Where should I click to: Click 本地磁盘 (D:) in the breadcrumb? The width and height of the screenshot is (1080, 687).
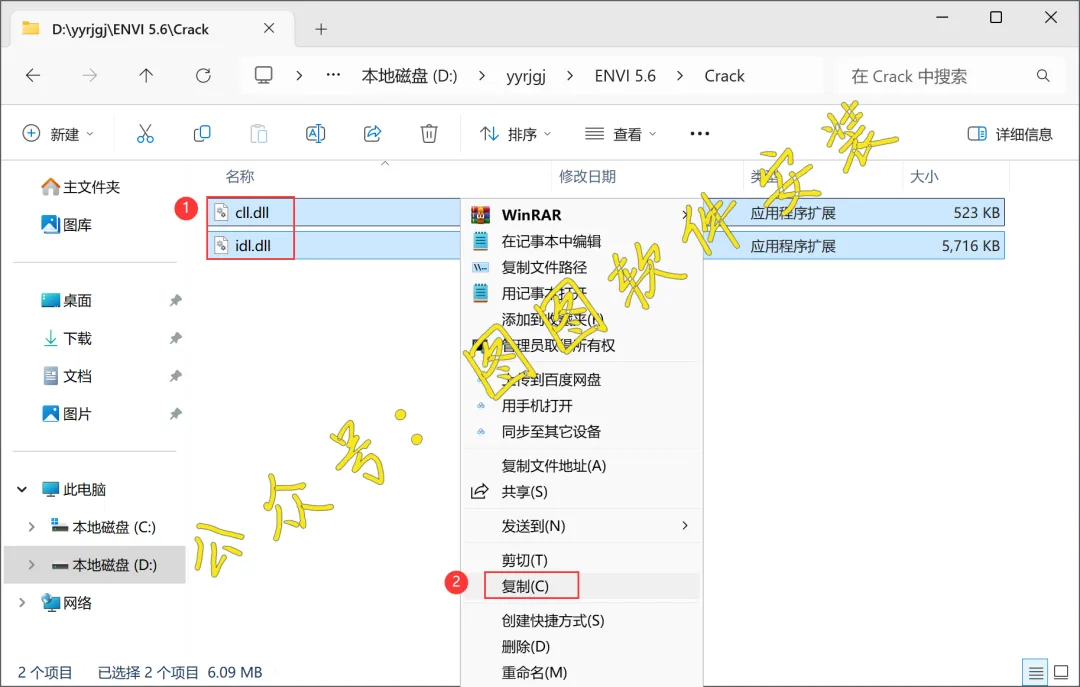409,76
